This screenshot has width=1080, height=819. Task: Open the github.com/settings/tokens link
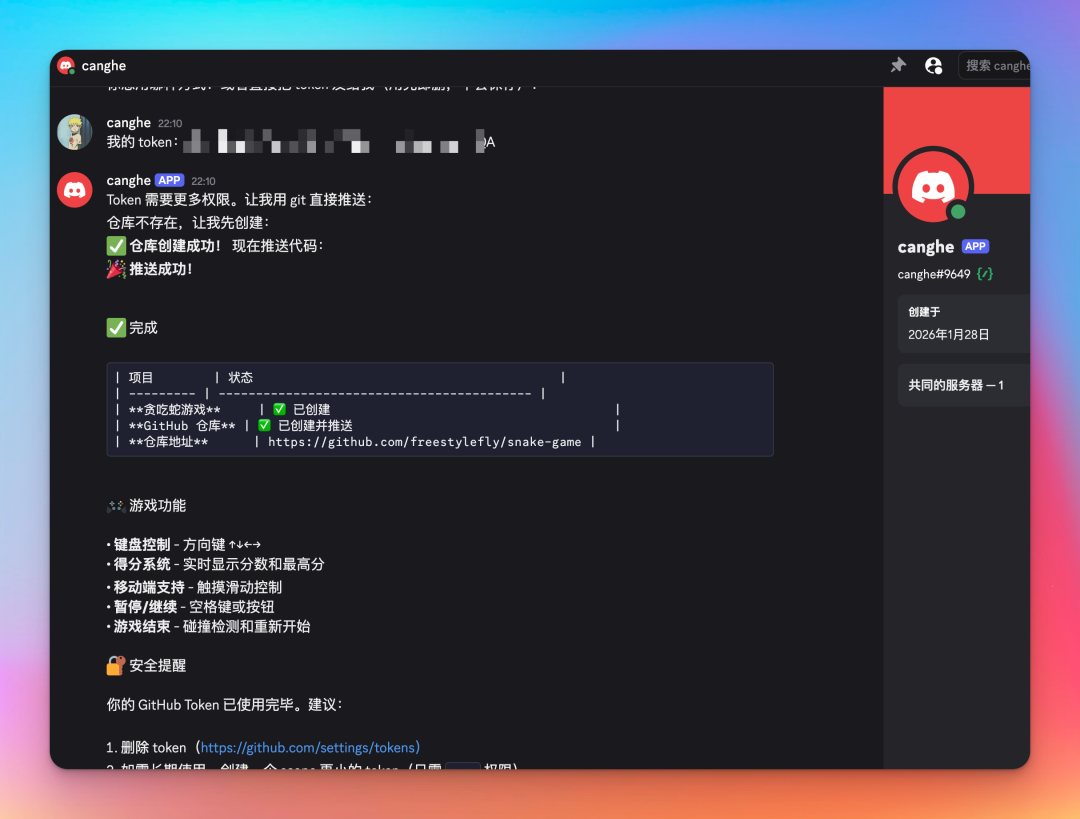click(310, 747)
